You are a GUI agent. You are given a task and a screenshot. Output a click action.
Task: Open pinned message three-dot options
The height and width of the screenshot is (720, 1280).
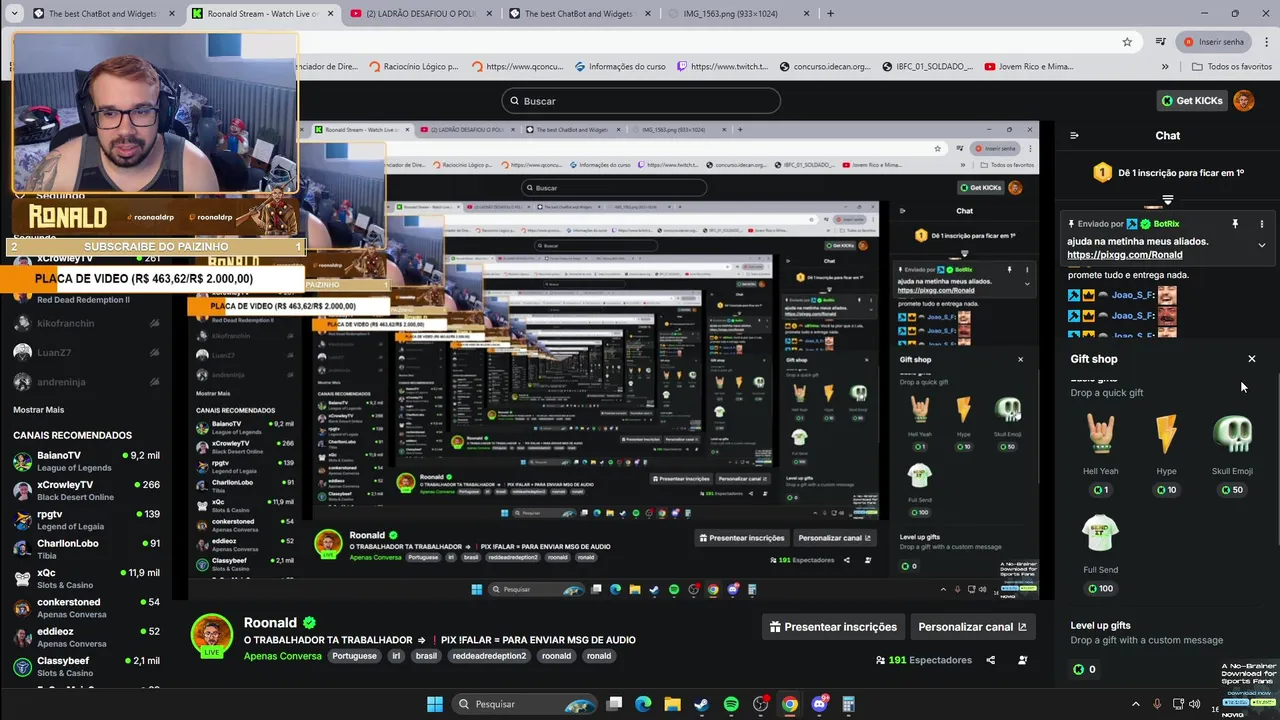click(x=1261, y=224)
